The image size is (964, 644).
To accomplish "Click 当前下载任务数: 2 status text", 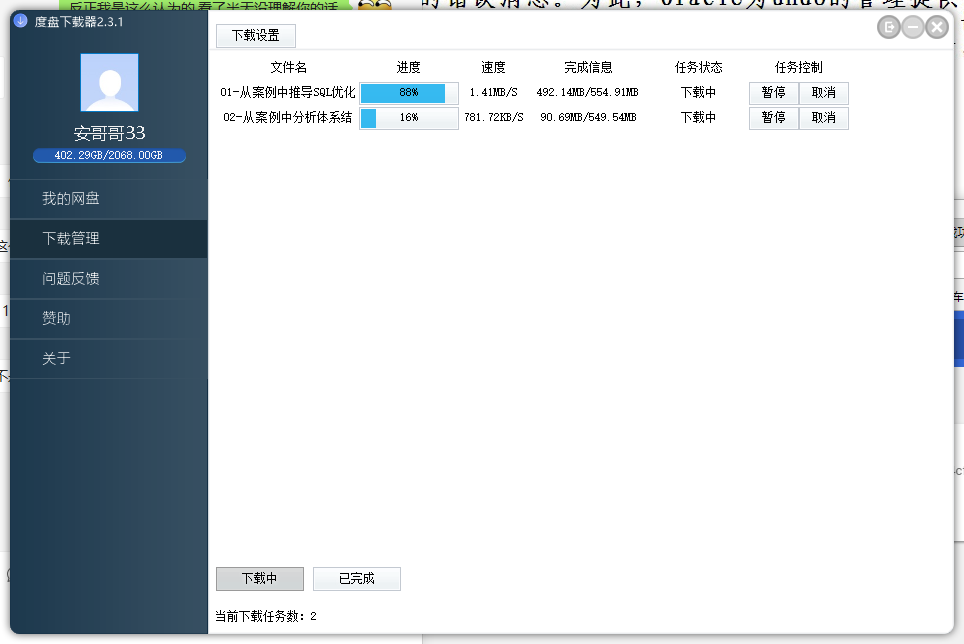I will [266, 616].
